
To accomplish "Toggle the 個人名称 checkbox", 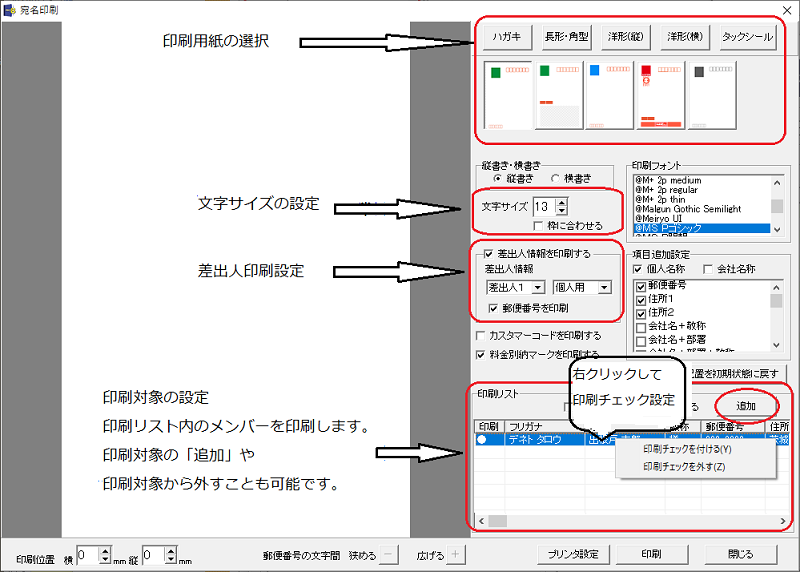I will click(x=637, y=269).
